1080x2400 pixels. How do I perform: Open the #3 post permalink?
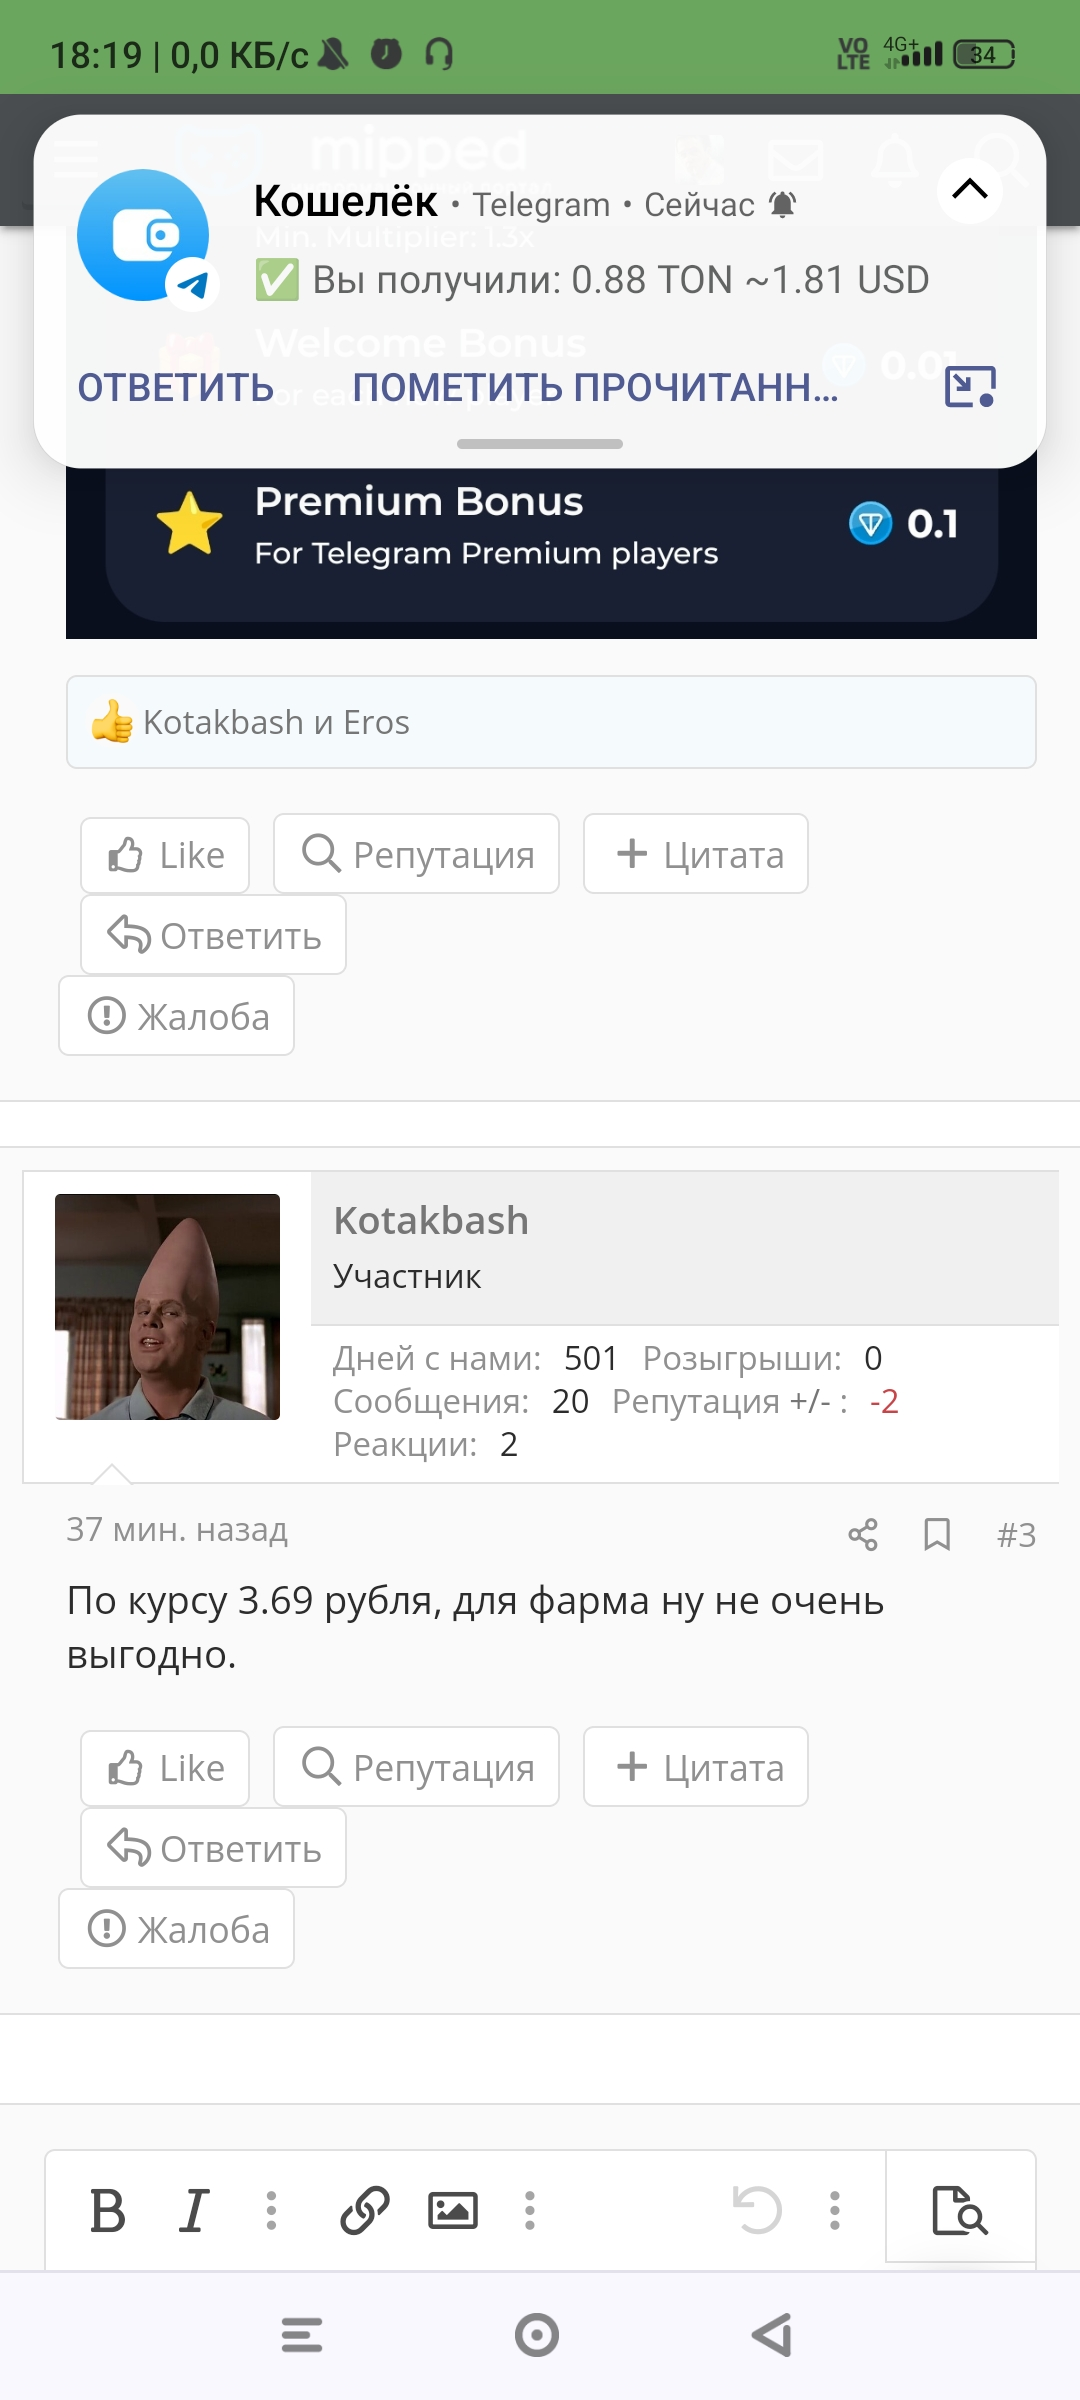click(x=1016, y=1535)
